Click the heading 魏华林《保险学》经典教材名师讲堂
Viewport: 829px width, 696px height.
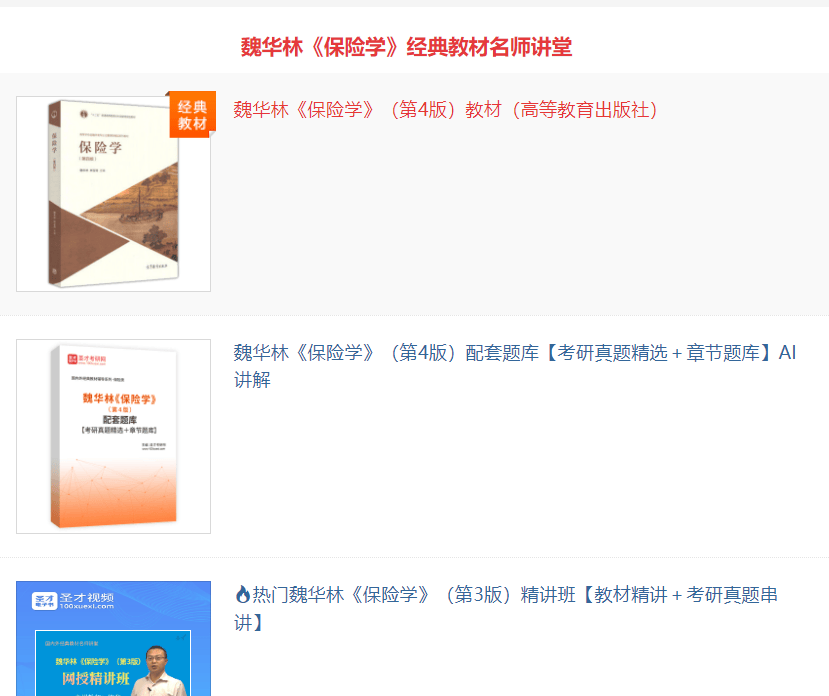pos(406,47)
